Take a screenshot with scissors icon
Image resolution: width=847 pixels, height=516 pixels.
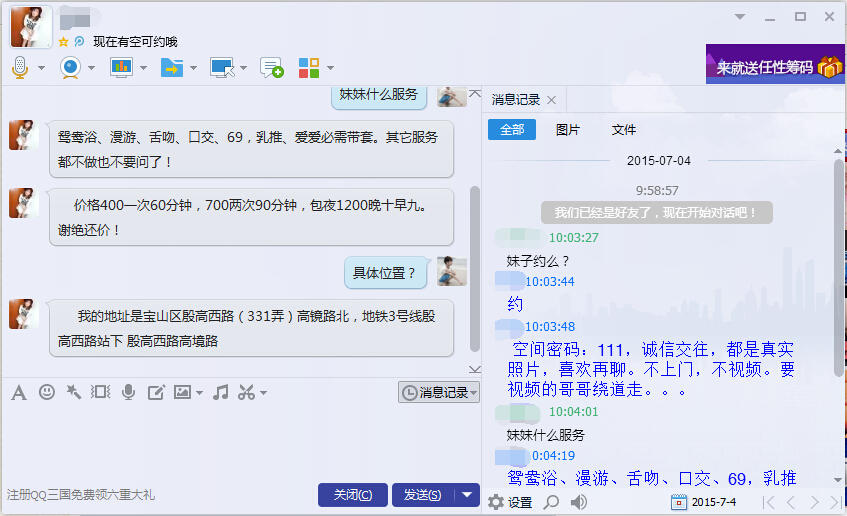tap(246, 392)
